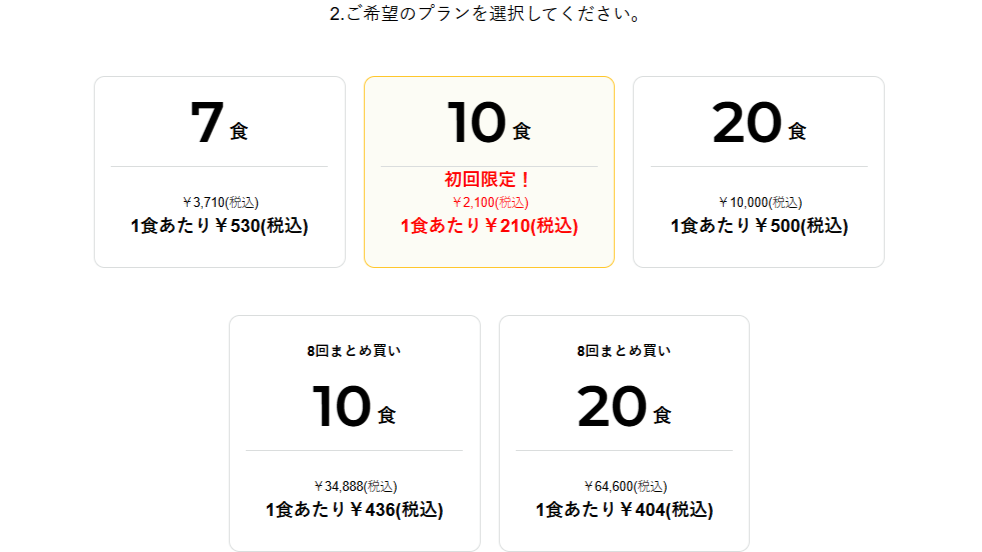Click the large 7 number
The image size is (982, 552).
pos(206,124)
